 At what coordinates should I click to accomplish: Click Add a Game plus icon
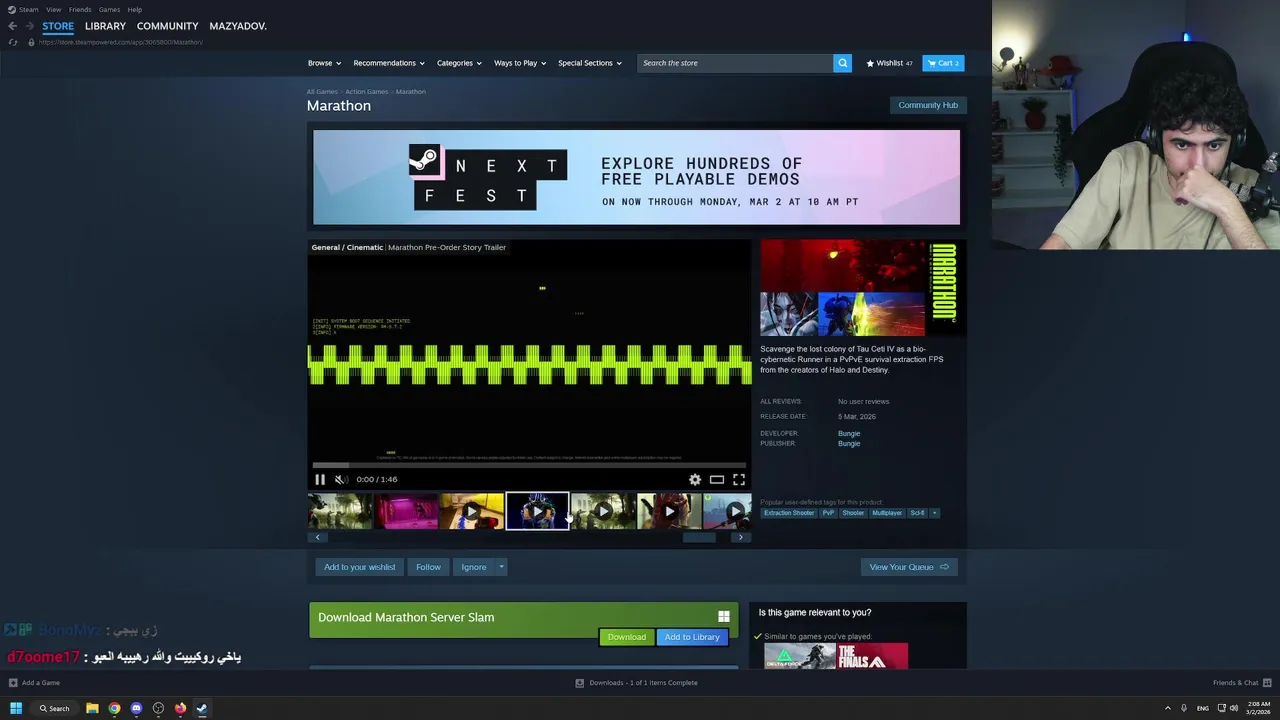click(13, 683)
